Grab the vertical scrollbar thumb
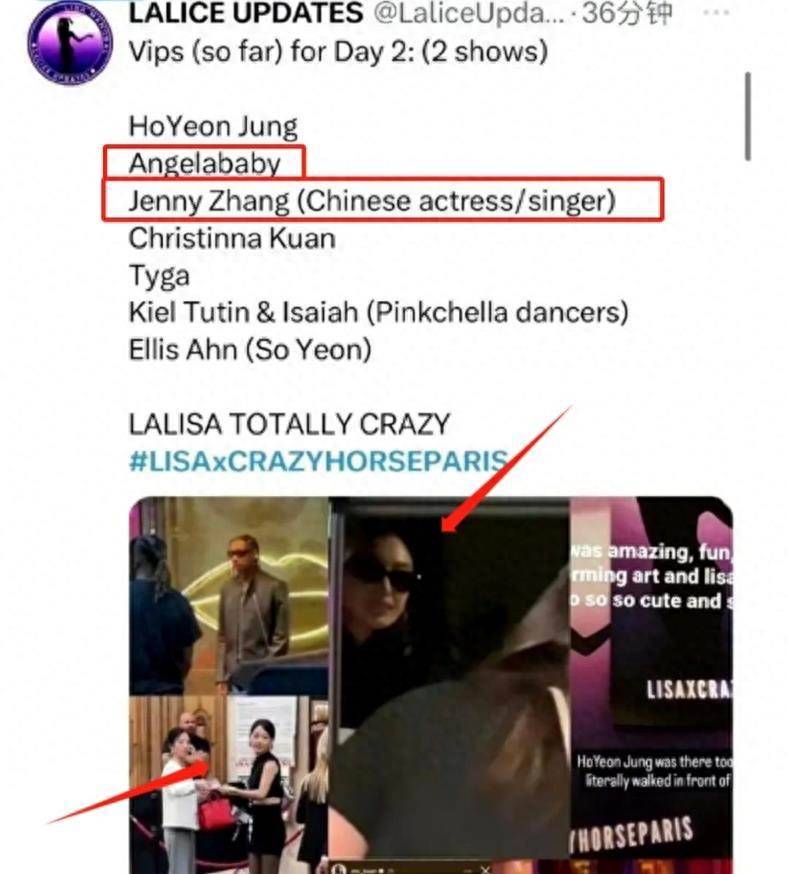789x874 pixels. click(748, 116)
